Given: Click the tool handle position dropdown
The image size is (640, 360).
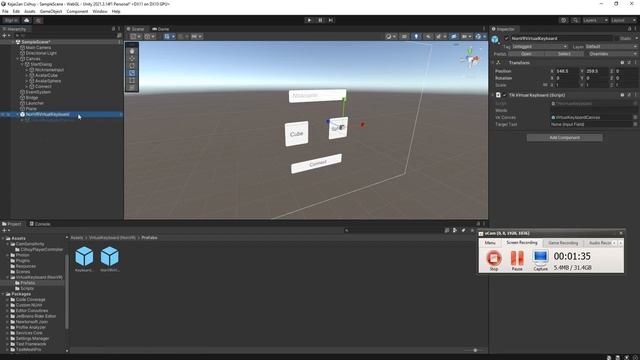Looking at the screenshot, I should (136, 36).
